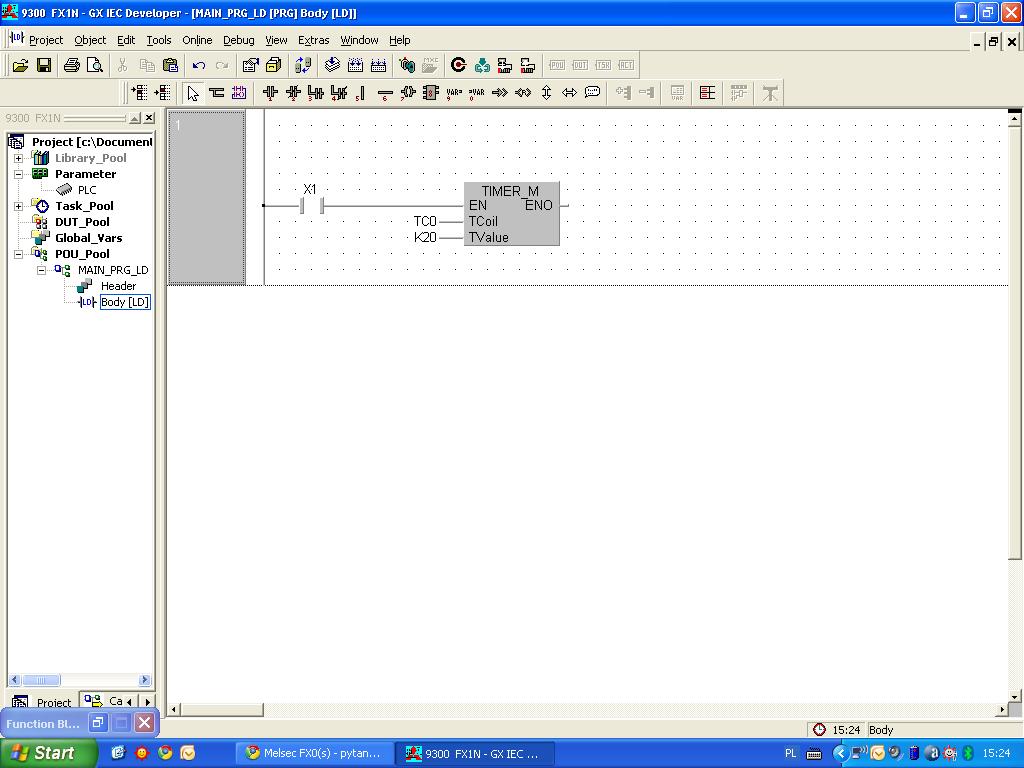The height and width of the screenshot is (768, 1024).
Task: Restore the Function Block window
Action: coord(98,722)
